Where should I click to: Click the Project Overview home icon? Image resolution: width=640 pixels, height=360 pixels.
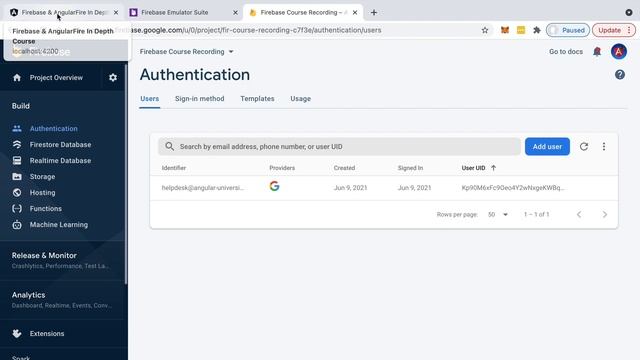coord(17,78)
